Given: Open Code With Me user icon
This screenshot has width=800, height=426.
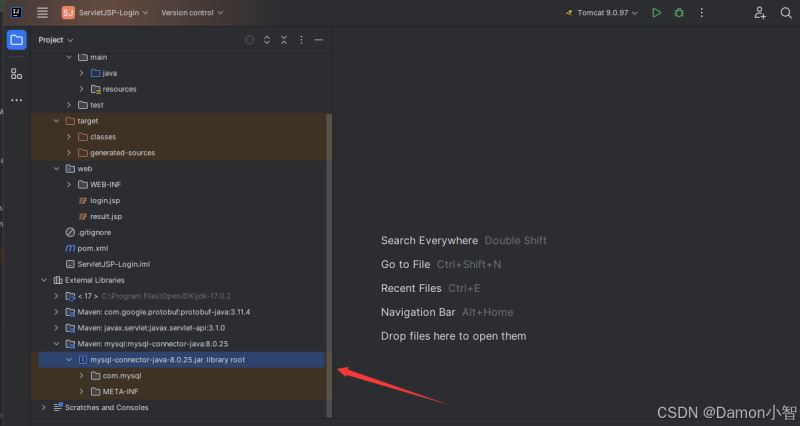Looking at the screenshot, I should pos(760,13).
